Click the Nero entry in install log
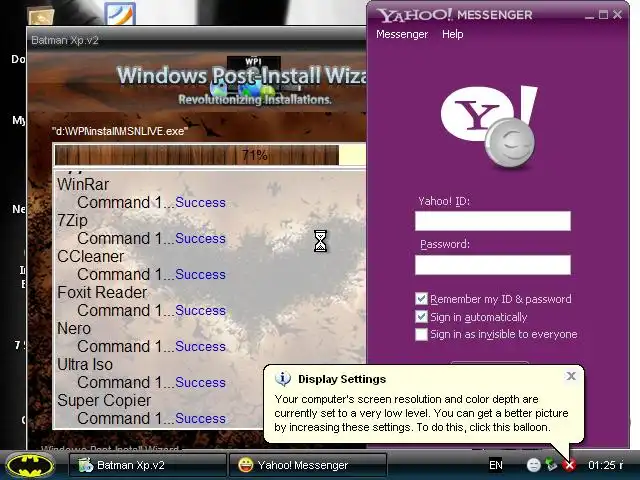Image resolution: width=640 pixels, height=480 pixels. (74, 329)
